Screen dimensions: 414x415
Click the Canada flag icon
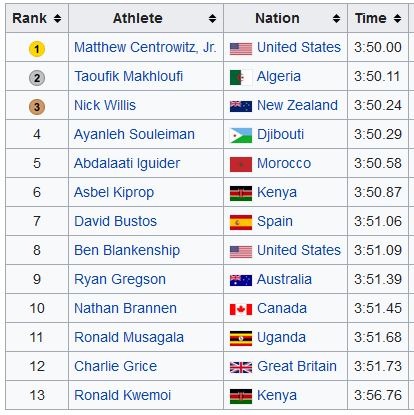[241, 309]
